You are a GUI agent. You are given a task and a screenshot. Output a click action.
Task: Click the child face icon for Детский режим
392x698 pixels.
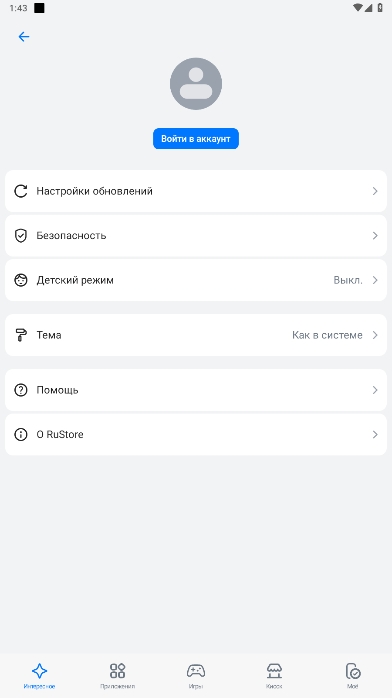[x=21, y=280]
